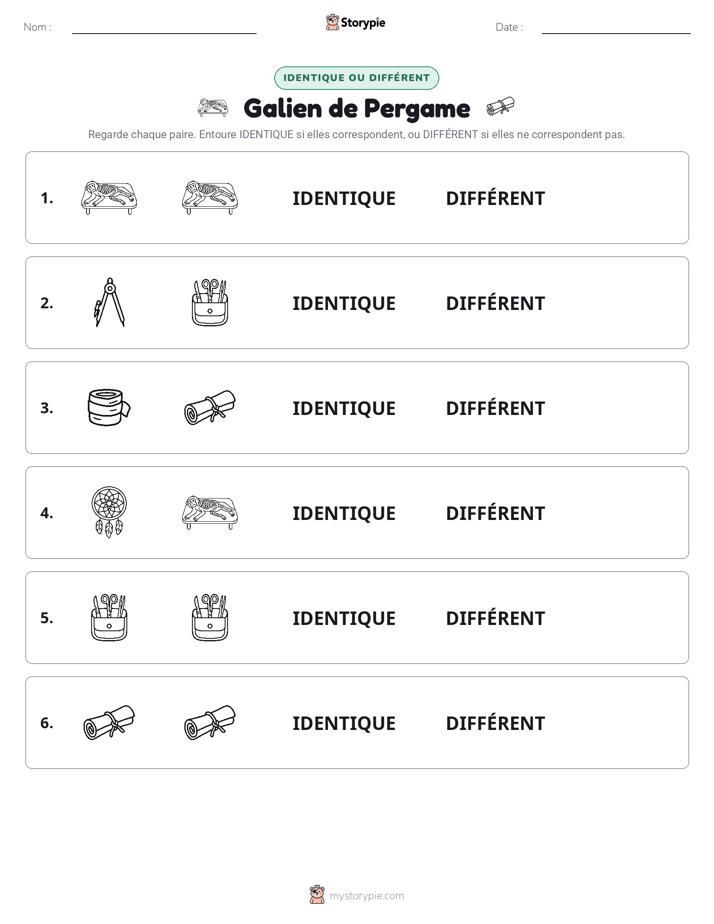The image size is (714, 924).
Task: Click the scroll icon right of the title
Action: coord(500,108)
